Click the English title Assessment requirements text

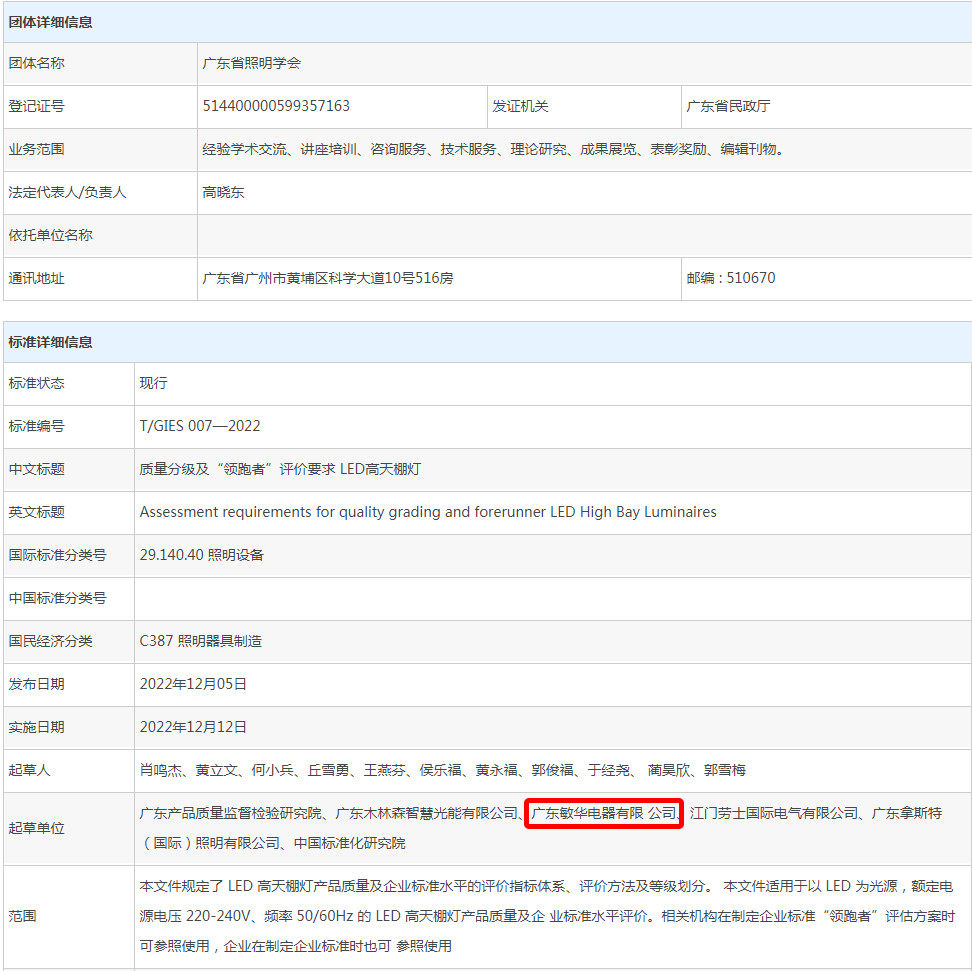tap(427, 512)
